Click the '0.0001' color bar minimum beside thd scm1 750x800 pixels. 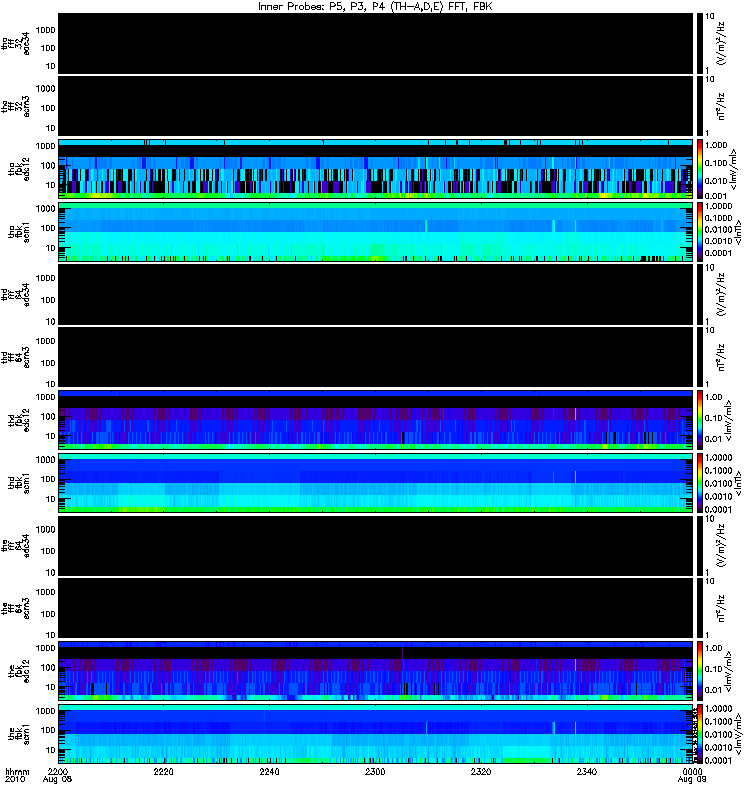[718, 509]
